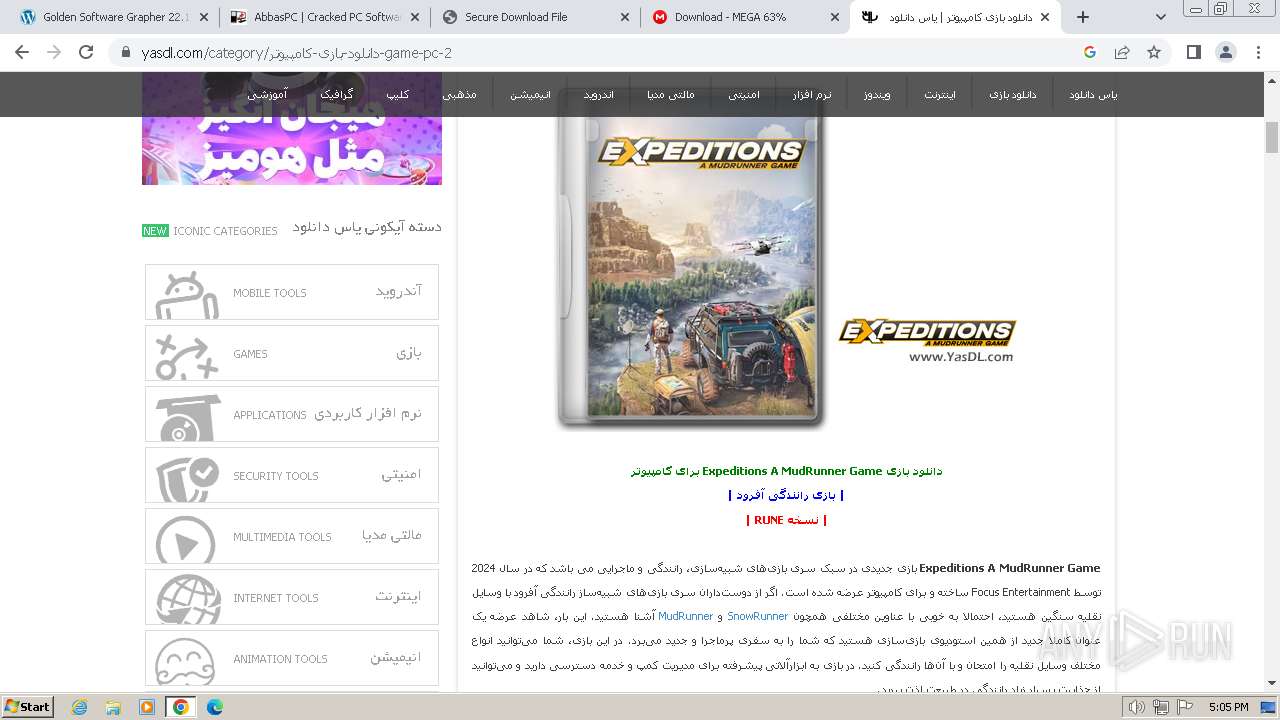Viewport: 1280px width, 720px height.
Task: Expand the tab search dropdown
Action: [x=1160, y=17]
